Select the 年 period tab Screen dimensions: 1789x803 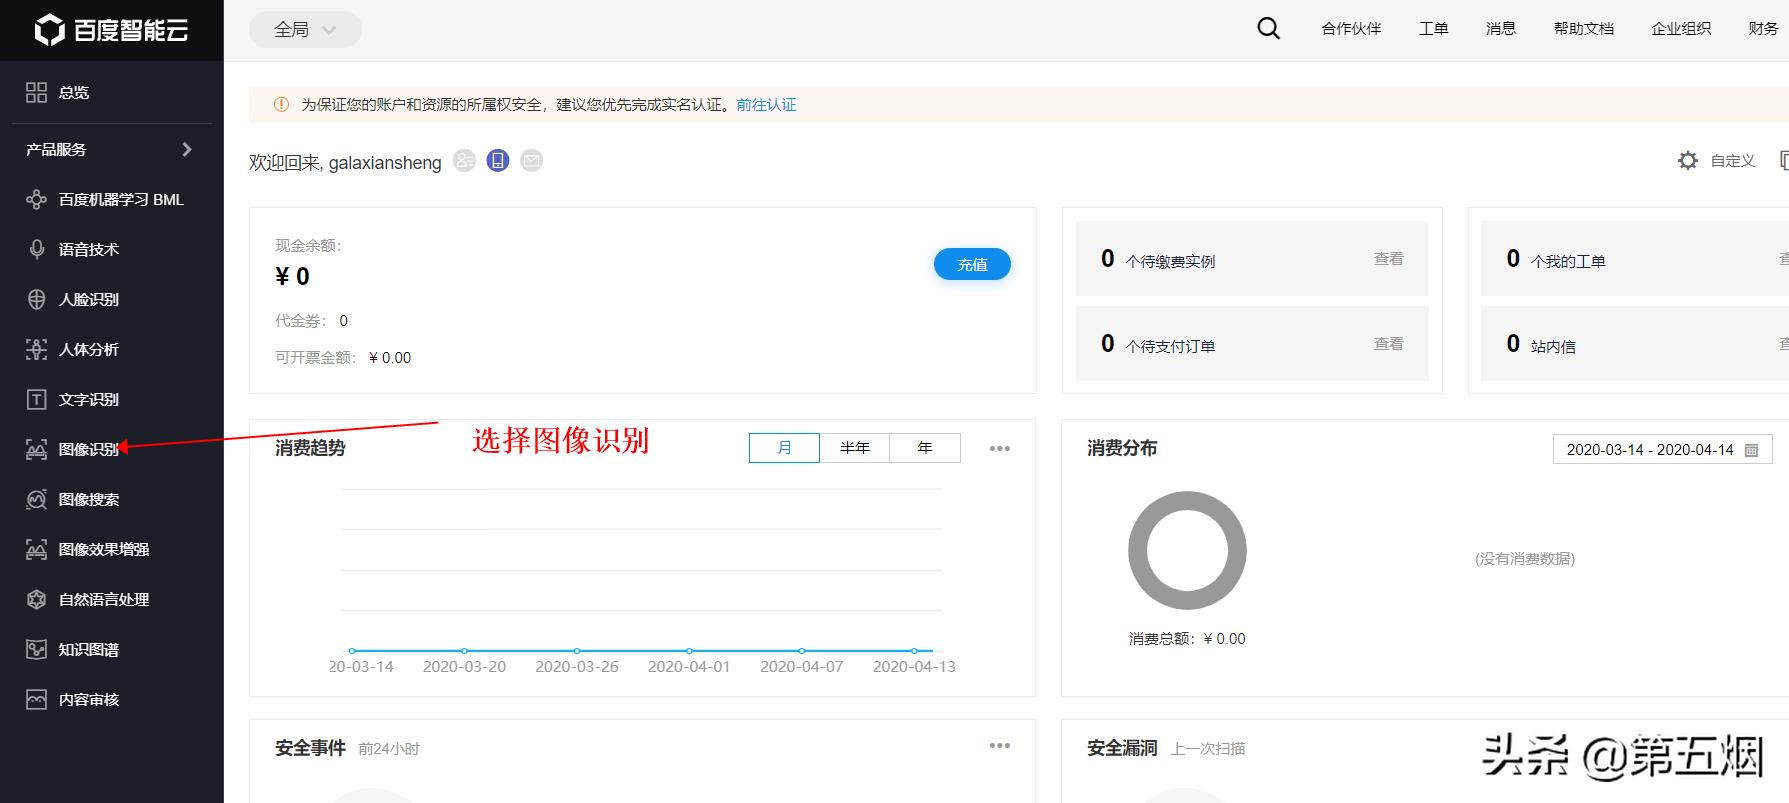click(x=925, y=447)
